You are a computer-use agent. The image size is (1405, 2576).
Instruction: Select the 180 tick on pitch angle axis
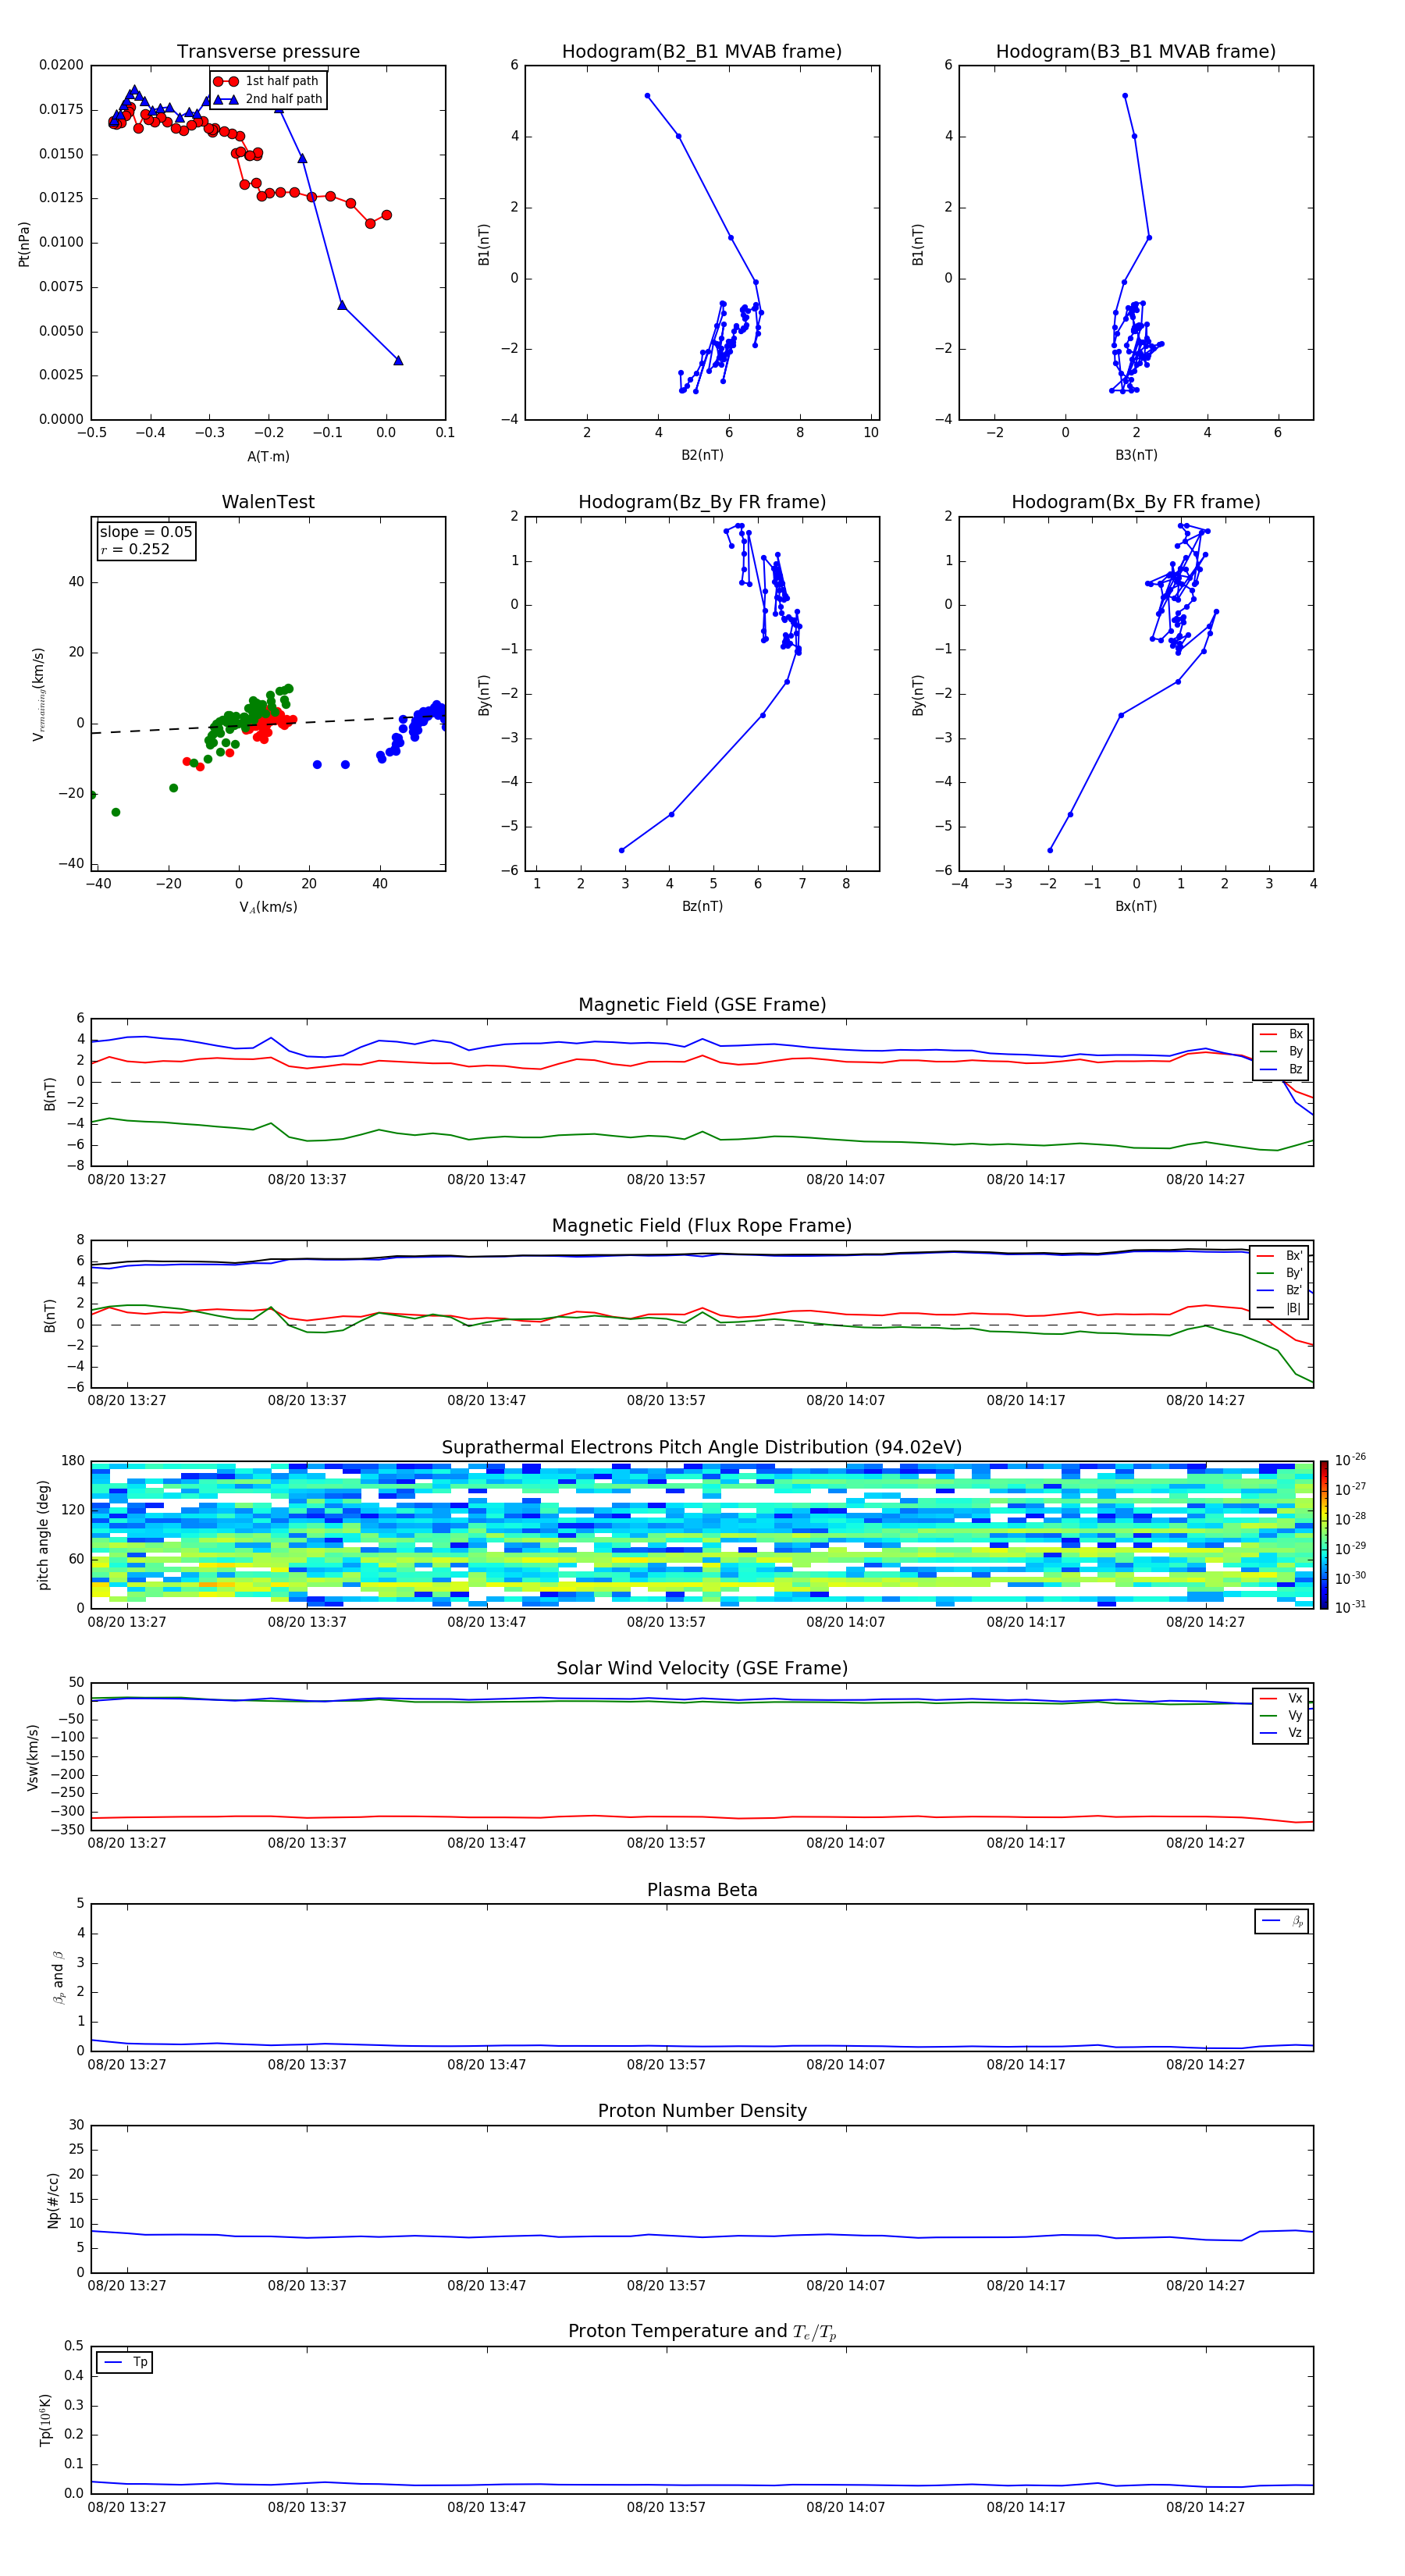point(73,1461)
